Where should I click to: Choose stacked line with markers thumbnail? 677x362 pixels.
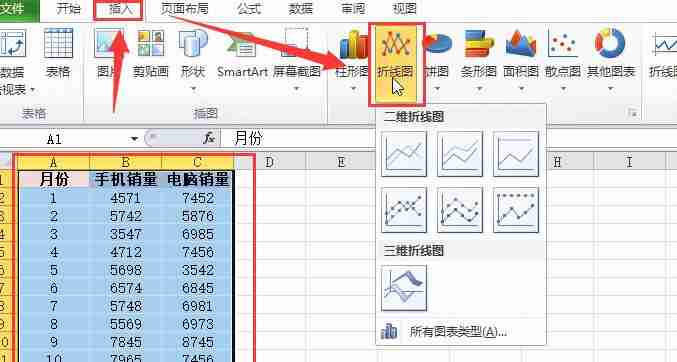460,210
